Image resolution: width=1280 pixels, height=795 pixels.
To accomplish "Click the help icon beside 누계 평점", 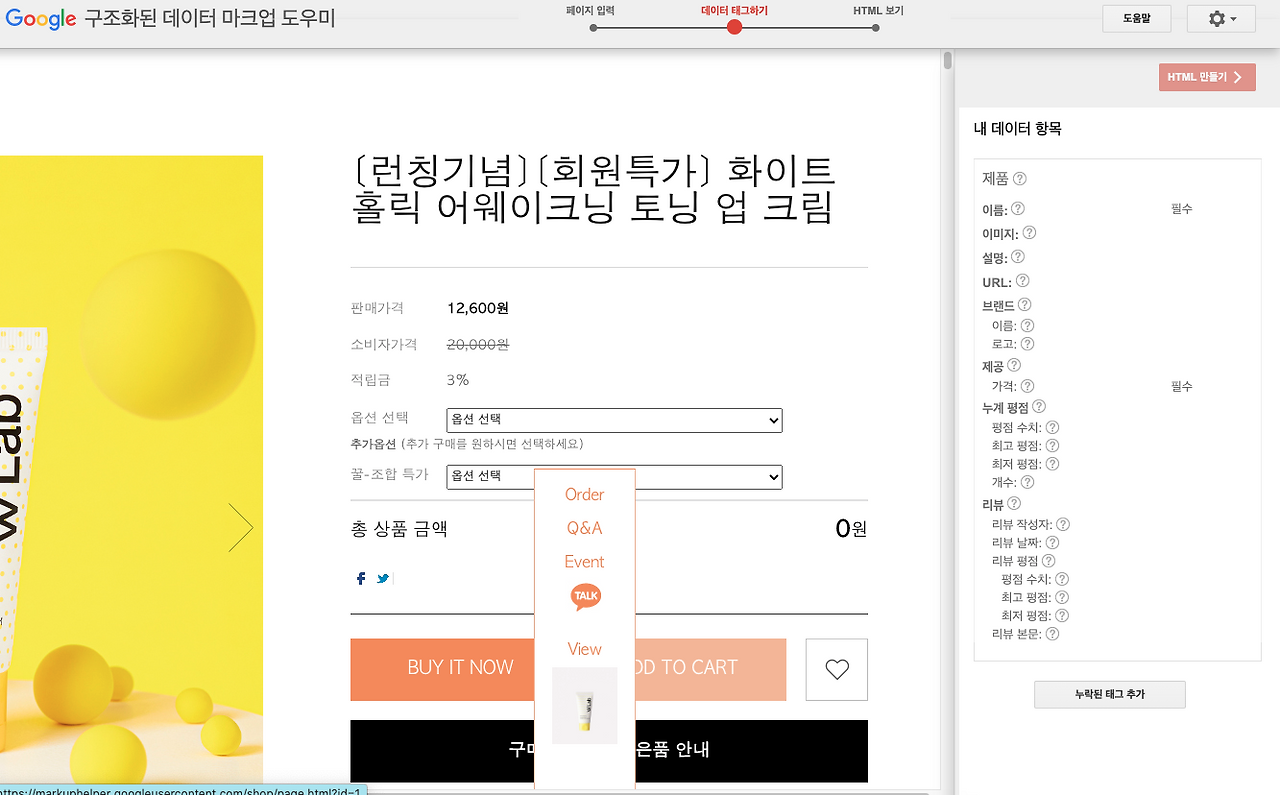I will click(x=1037, y=407).
